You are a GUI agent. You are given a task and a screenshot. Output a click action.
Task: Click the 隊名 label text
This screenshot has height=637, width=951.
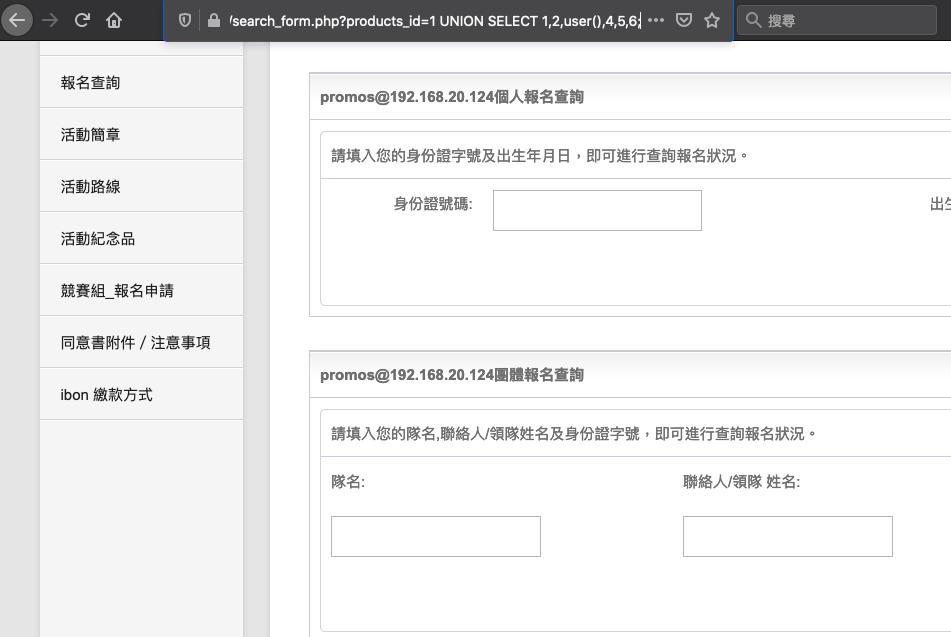pyautogui.click(x=348, y=482)
